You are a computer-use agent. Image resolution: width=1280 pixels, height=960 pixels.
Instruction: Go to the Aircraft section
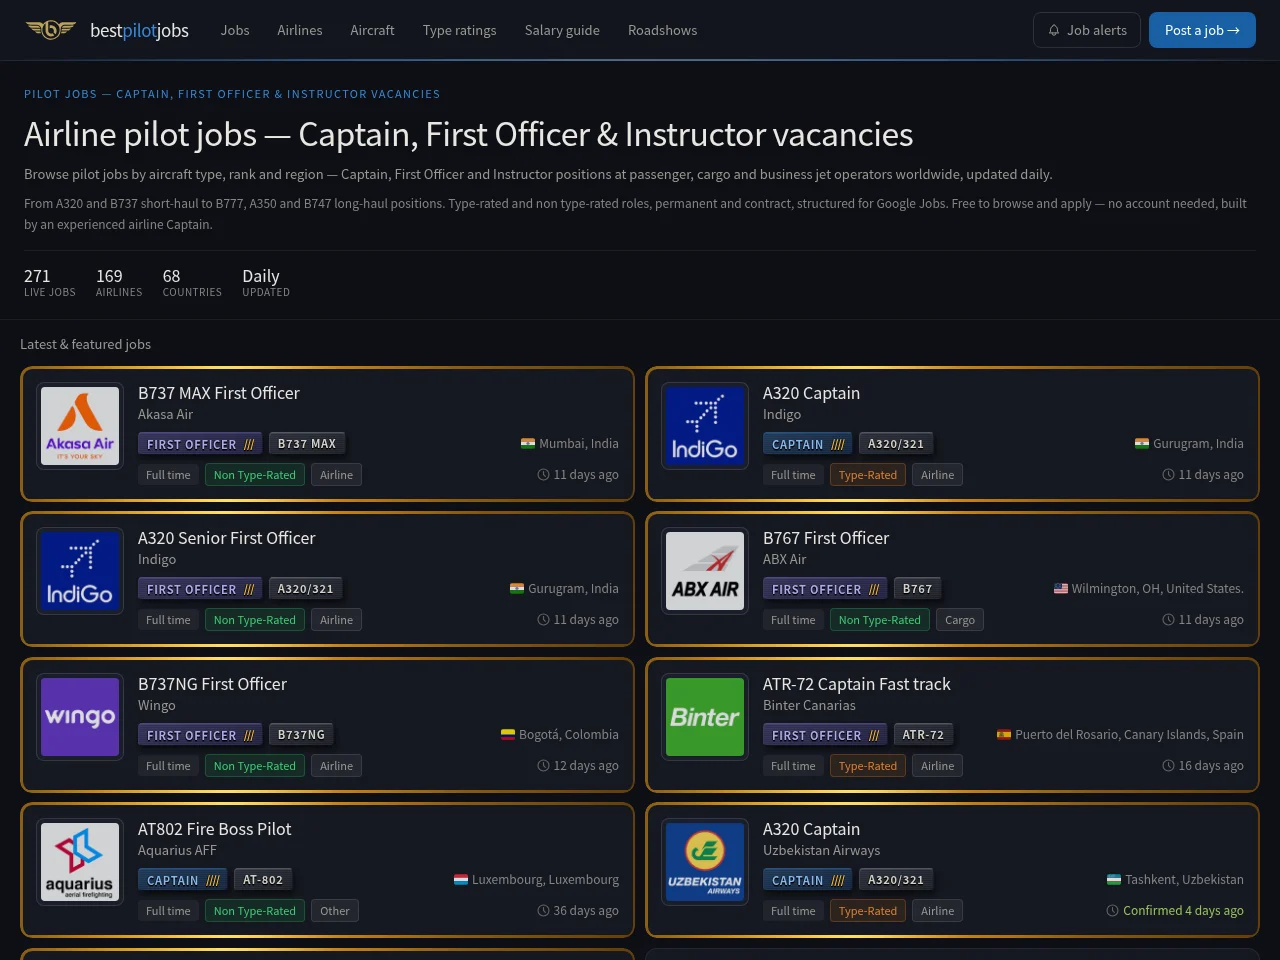[x=372, y=30]
